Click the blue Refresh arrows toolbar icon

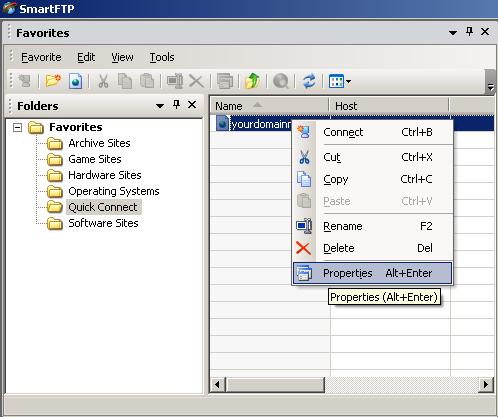(309, 81)
